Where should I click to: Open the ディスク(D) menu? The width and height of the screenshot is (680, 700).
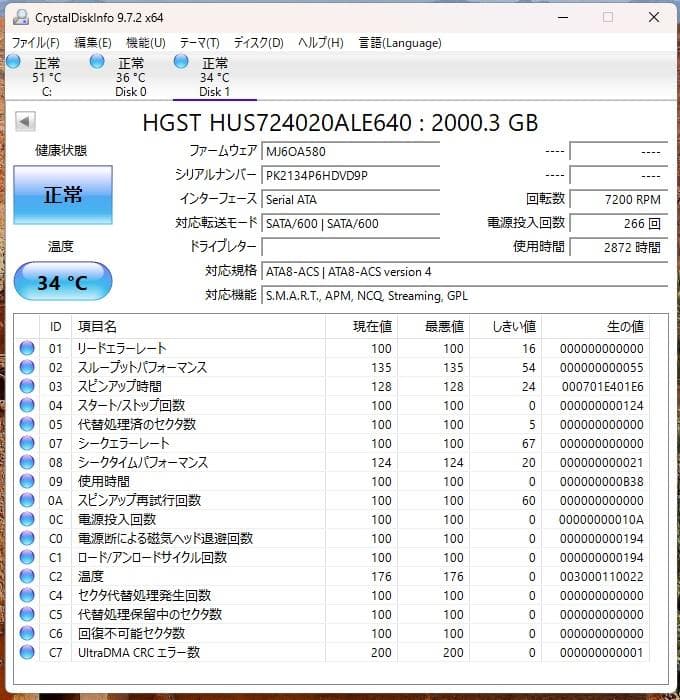[x=259, y=43]
